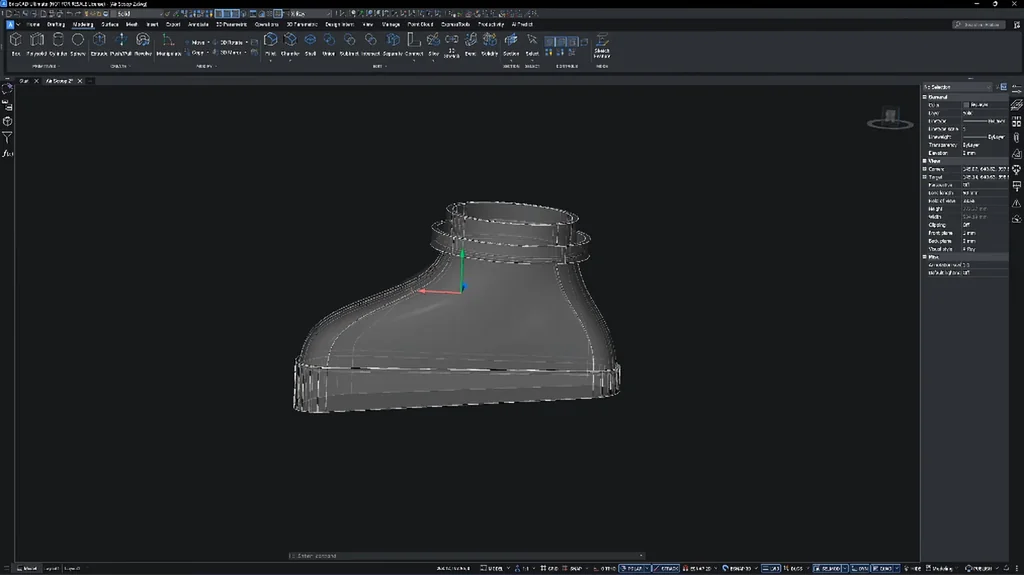
Task: Click the Intersect boolean tool
Action: (370, 44)
